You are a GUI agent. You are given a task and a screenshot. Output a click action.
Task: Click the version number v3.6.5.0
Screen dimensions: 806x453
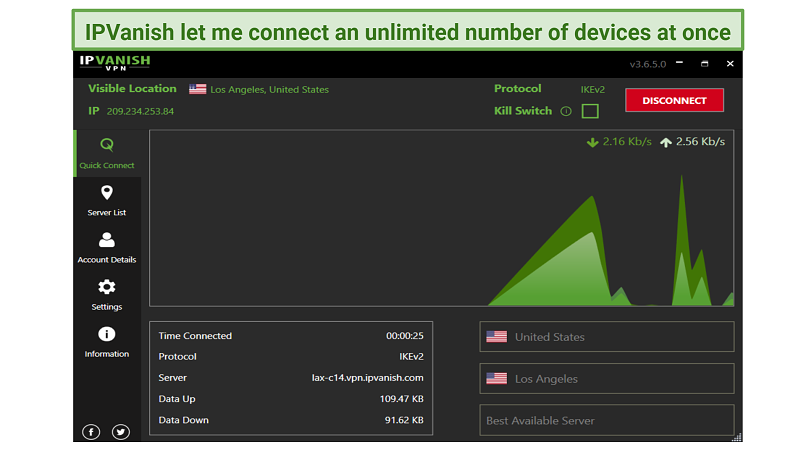click(648, 64)
